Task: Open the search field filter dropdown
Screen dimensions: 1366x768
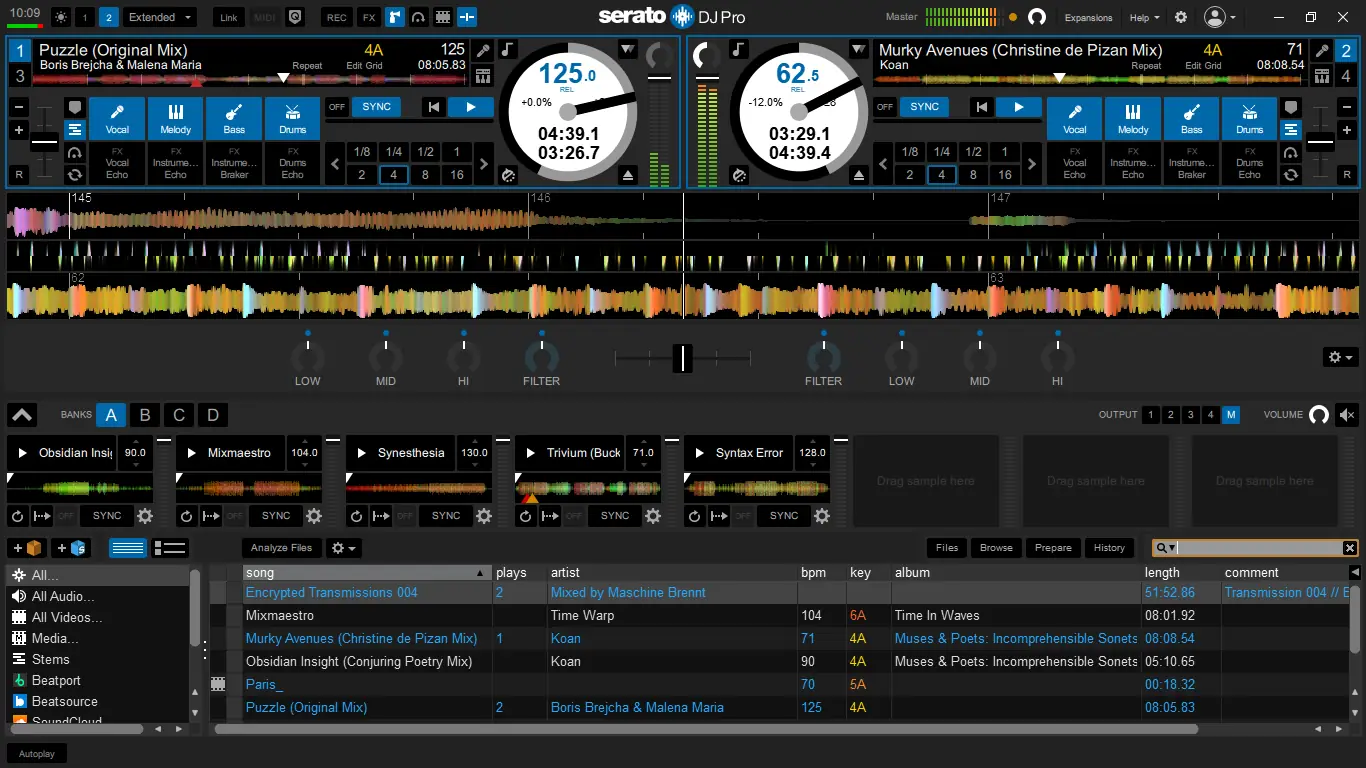Action: coord(1166,548)
